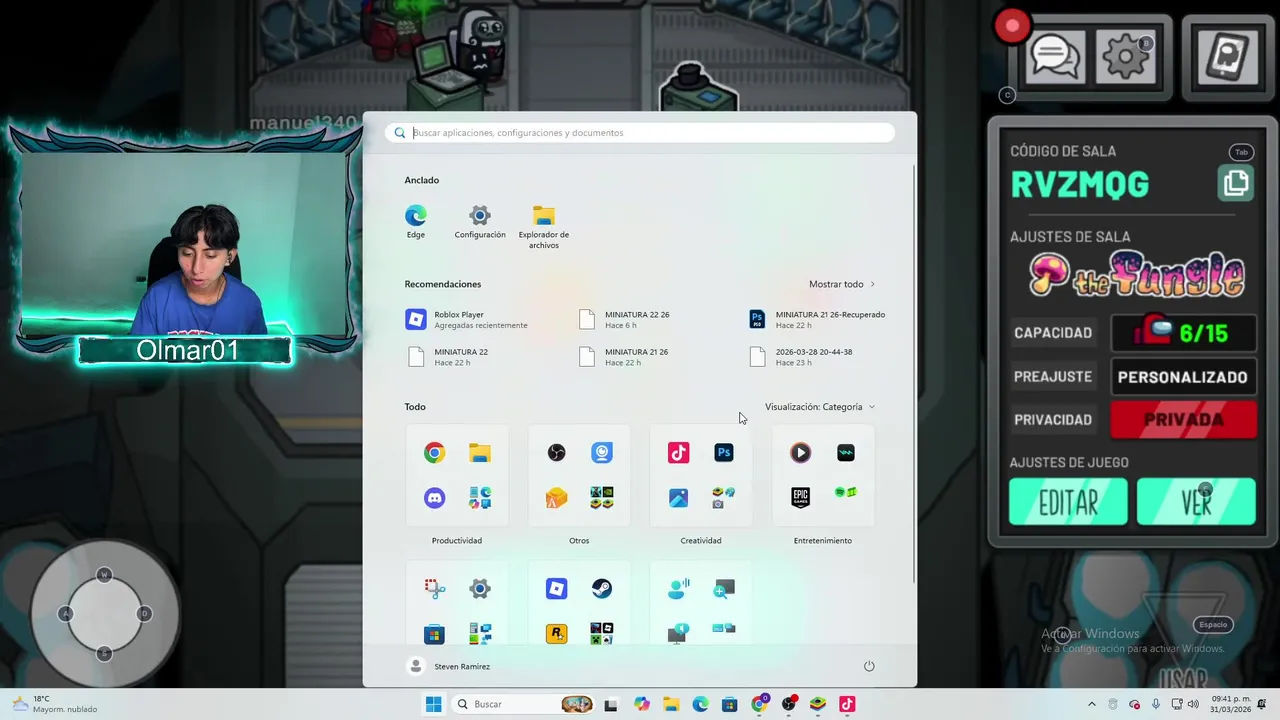
Task: Launch Steam from the games group
Action: coord(602,589)
